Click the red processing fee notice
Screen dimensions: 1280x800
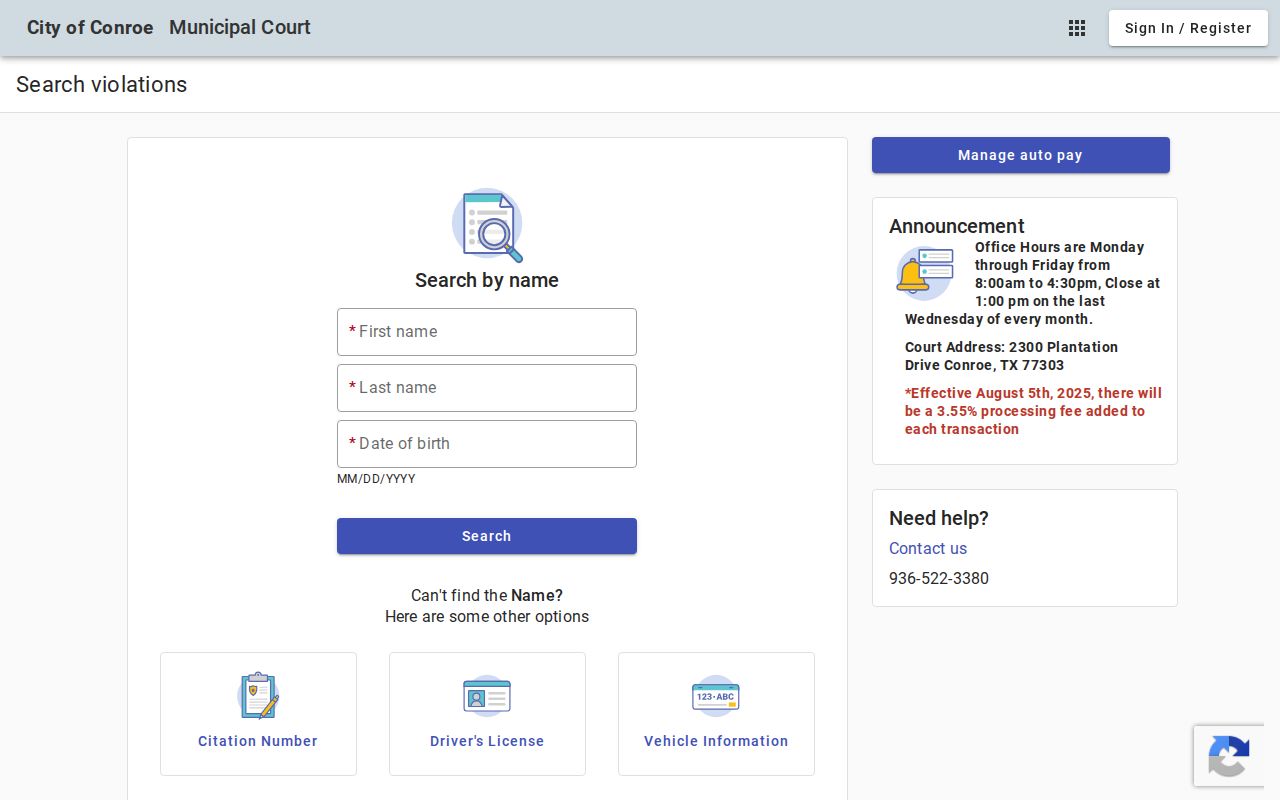[x=1033, y=411]
